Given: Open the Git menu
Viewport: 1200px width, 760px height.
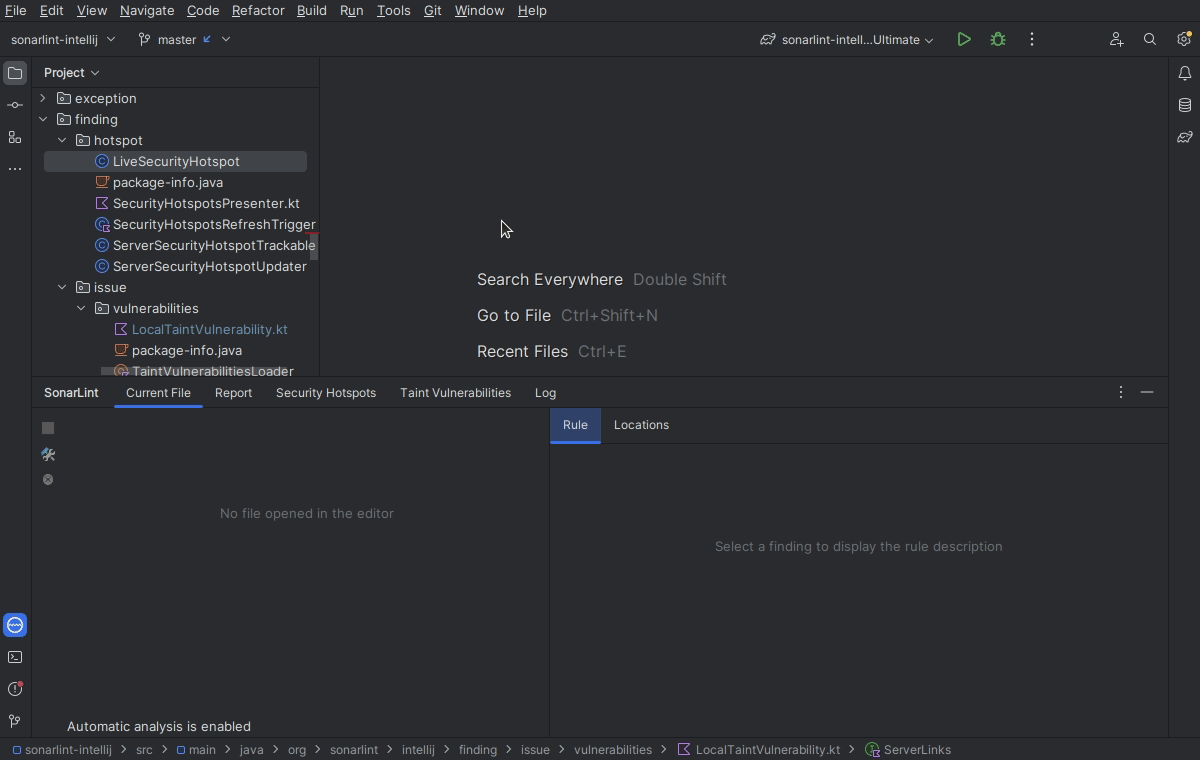Looking at the screenshot, I should [432, 11].
